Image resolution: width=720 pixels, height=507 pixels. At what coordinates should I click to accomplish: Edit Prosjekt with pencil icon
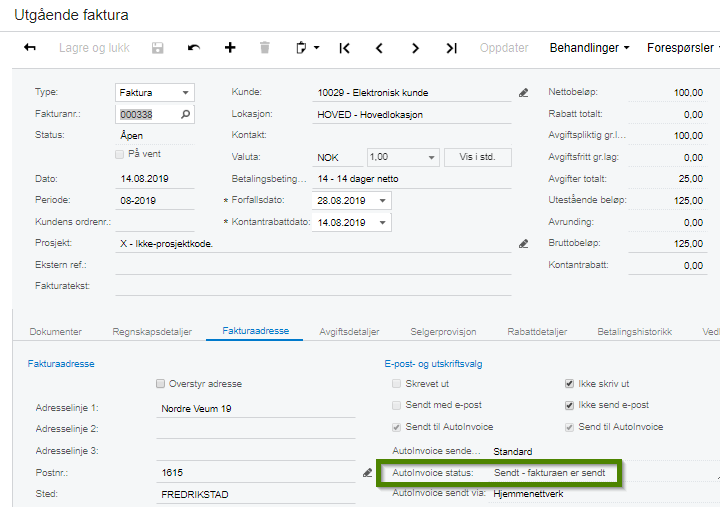click(x=523, y=243)
